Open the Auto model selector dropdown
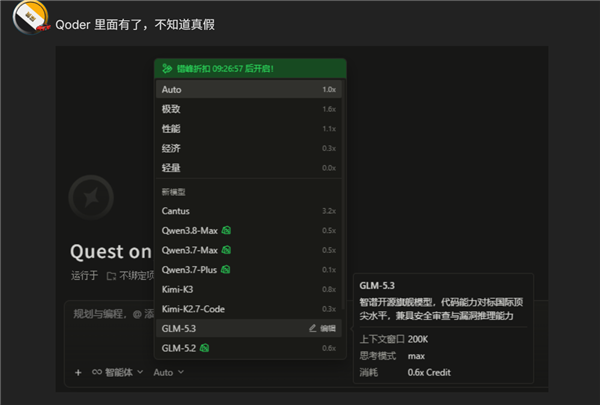The width and height of the screenshot is (600, 405). (168, 372)
